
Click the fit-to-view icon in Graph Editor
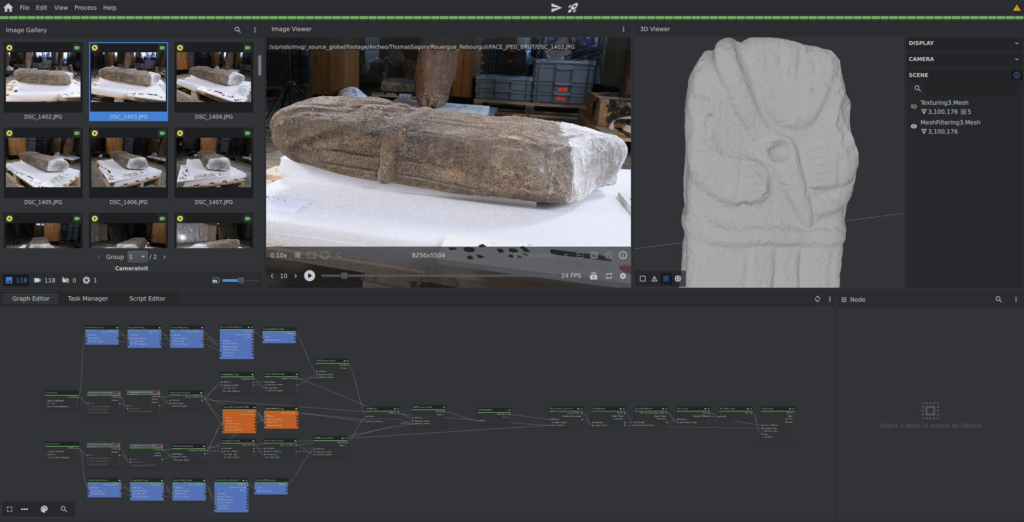coord(9,509)
